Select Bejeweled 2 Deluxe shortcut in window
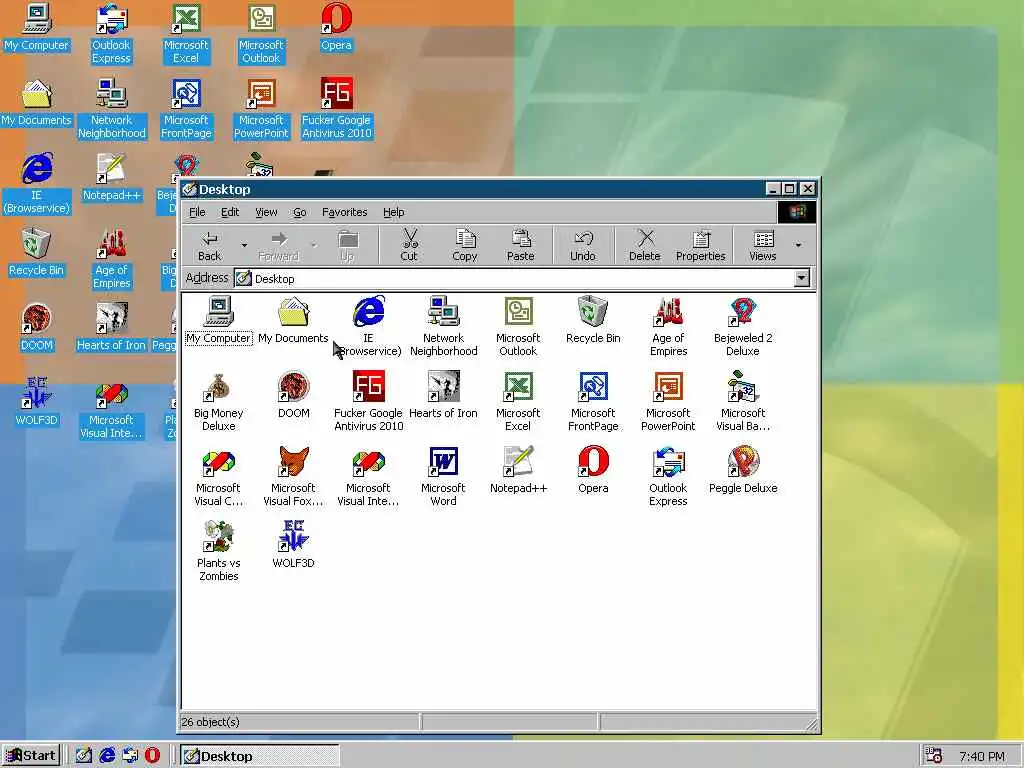This screenshot has width=1024, height=768. click(743, 327)
